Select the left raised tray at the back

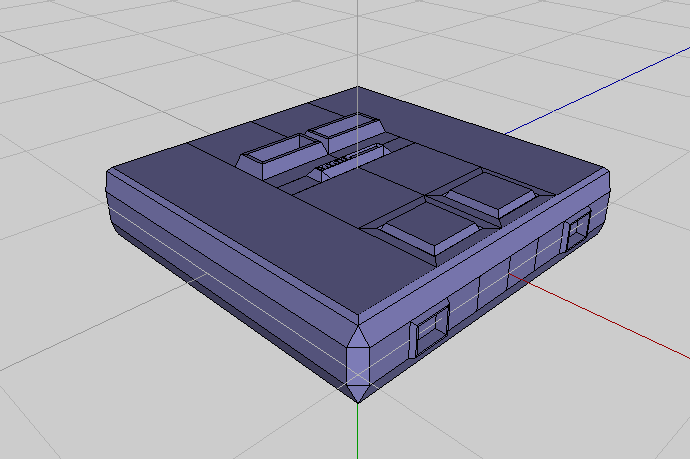click(x=282, y=157)
